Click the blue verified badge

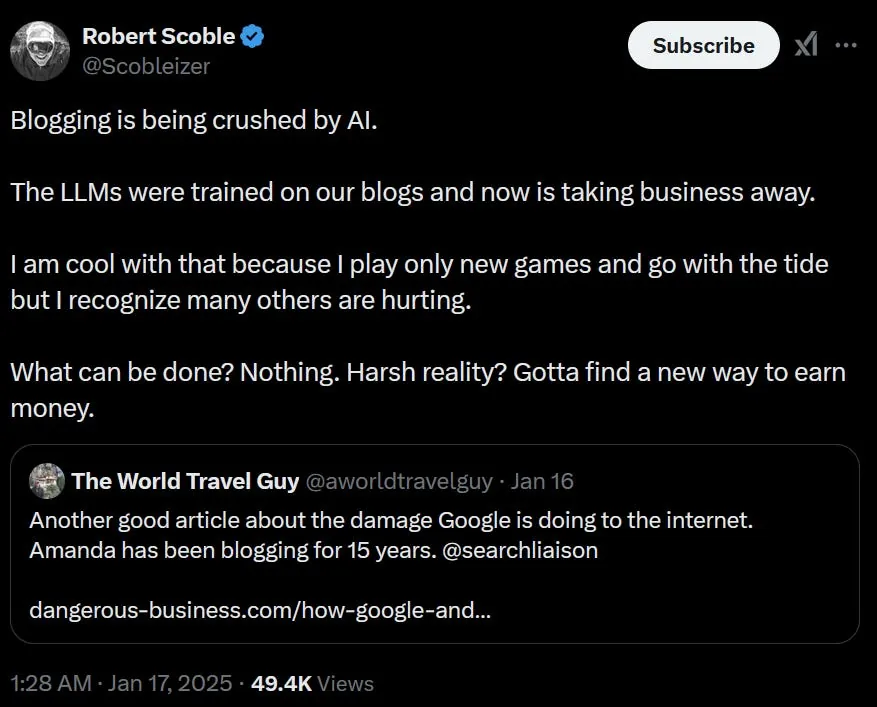tap(253, 37)
